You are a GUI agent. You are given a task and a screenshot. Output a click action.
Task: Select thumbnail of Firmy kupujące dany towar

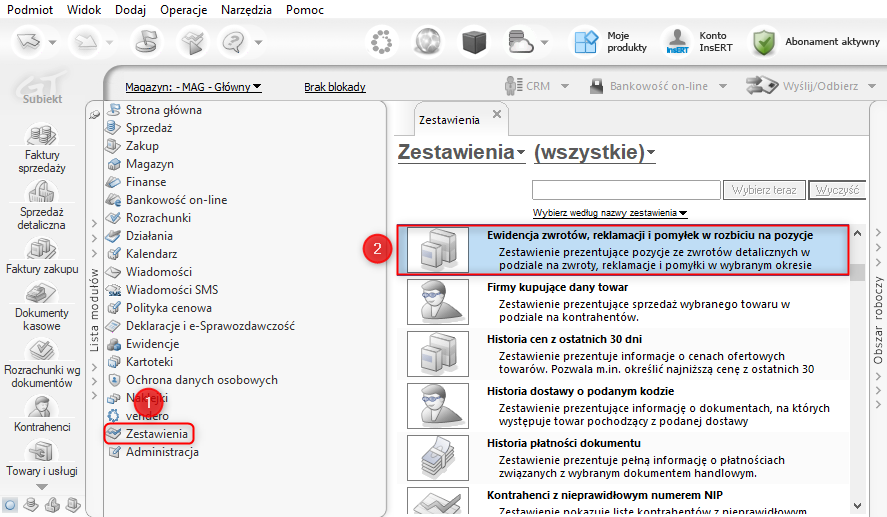438,301
